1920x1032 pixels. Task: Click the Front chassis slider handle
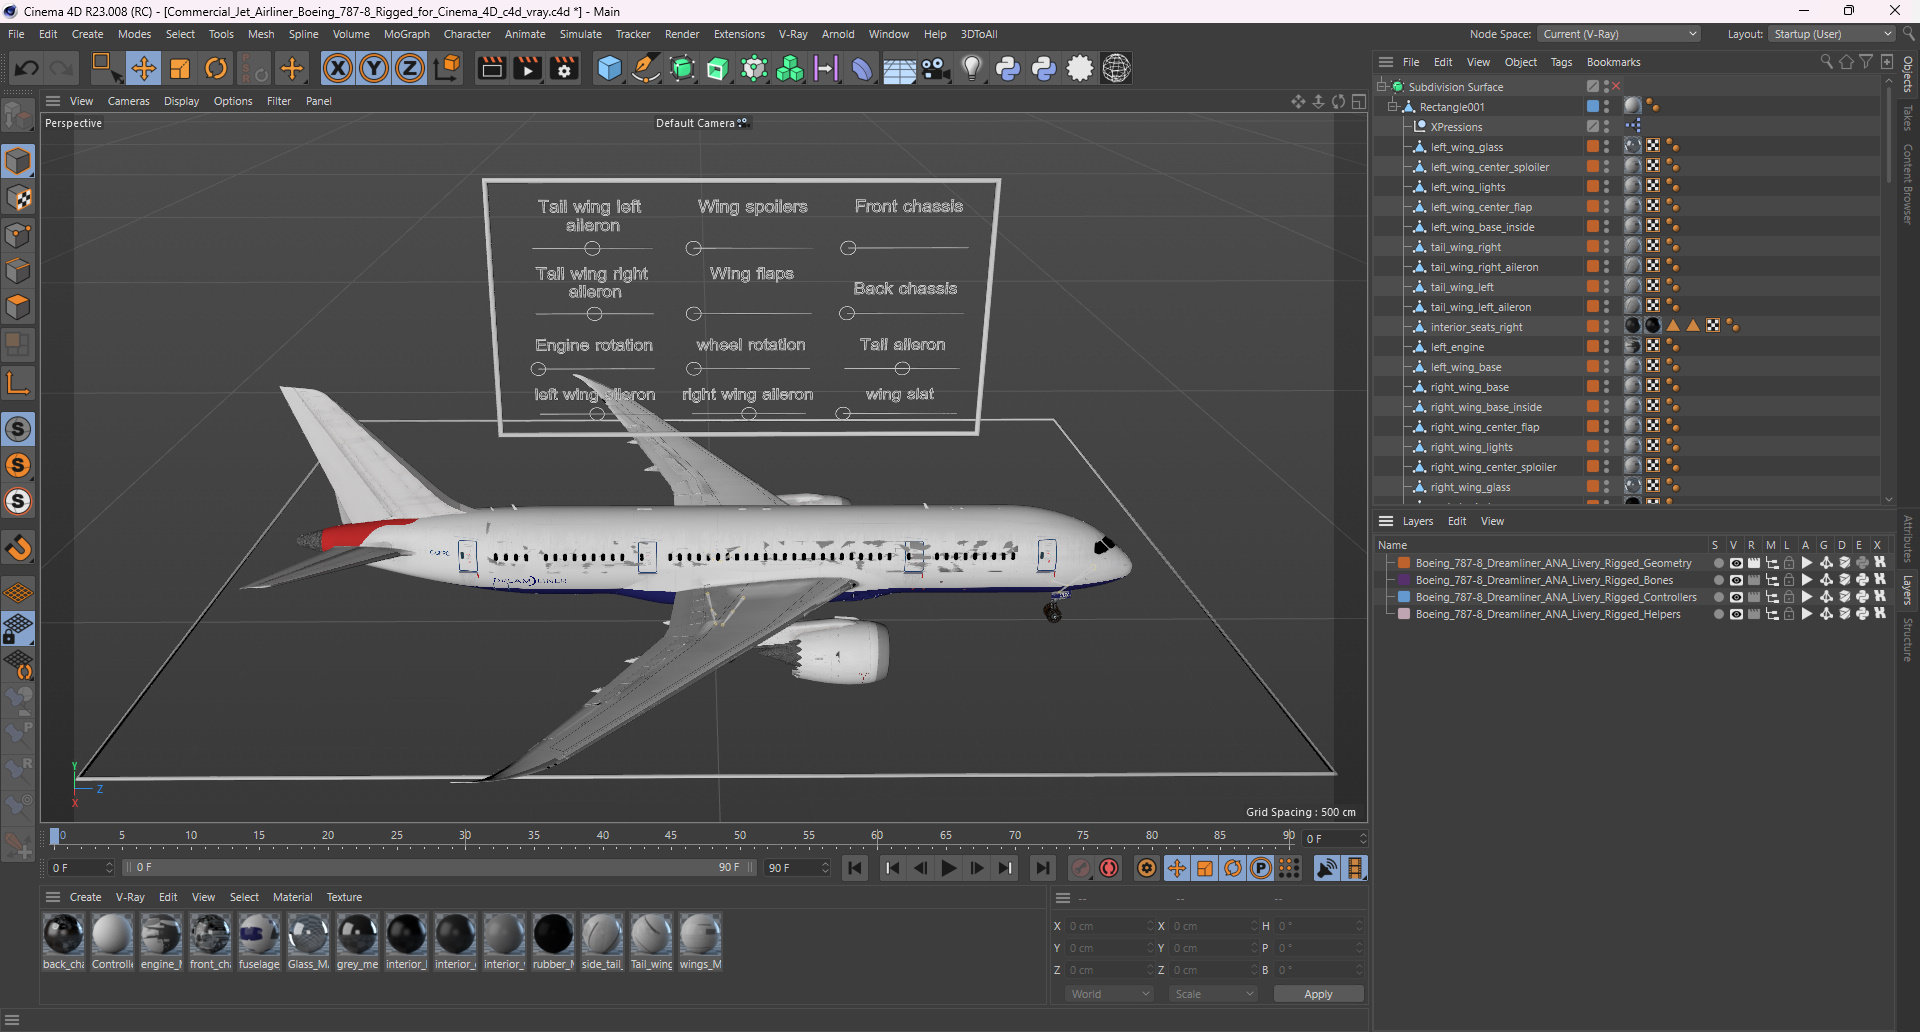[x=848, y=248]
